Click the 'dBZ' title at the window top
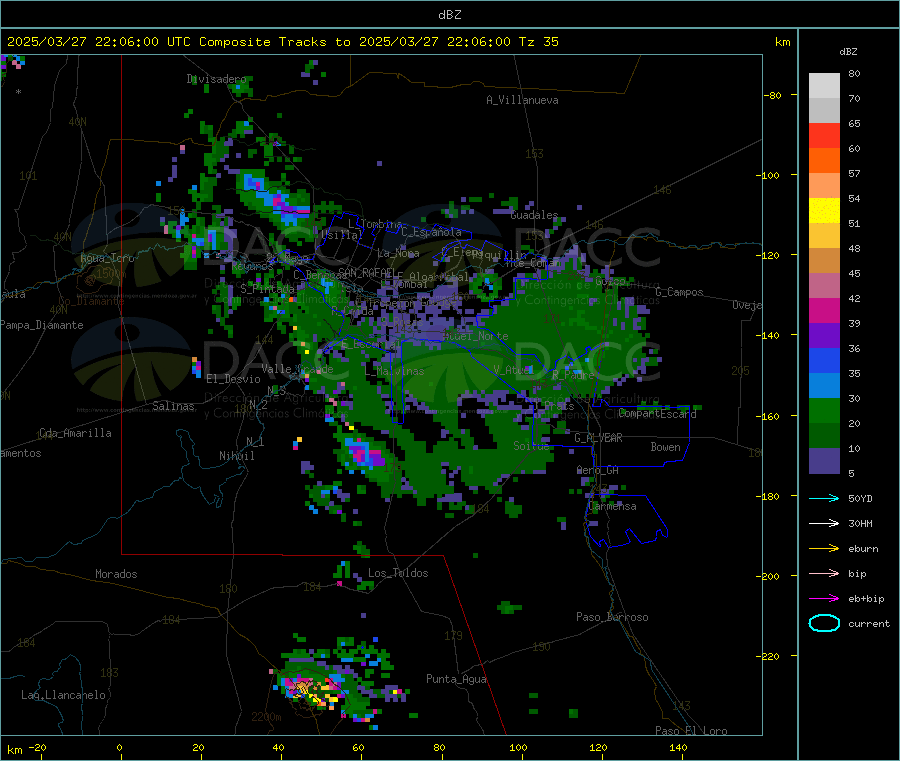Viewport: 900px width, 761px height. 449,15
